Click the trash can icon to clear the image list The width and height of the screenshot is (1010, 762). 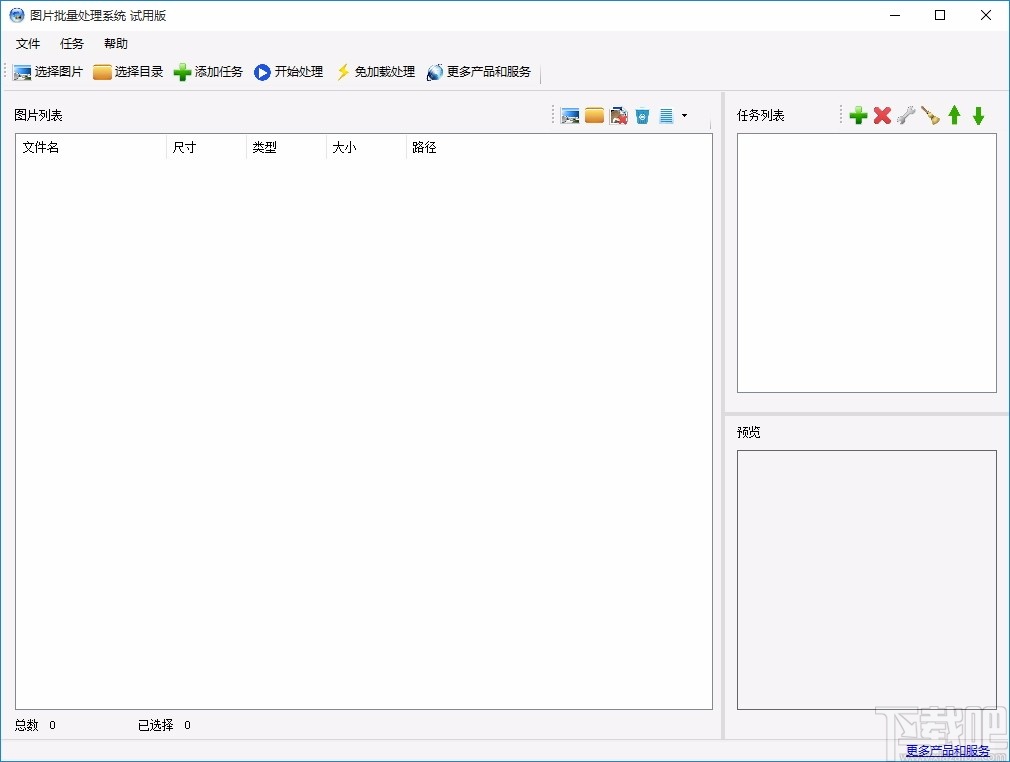[642, 115]
